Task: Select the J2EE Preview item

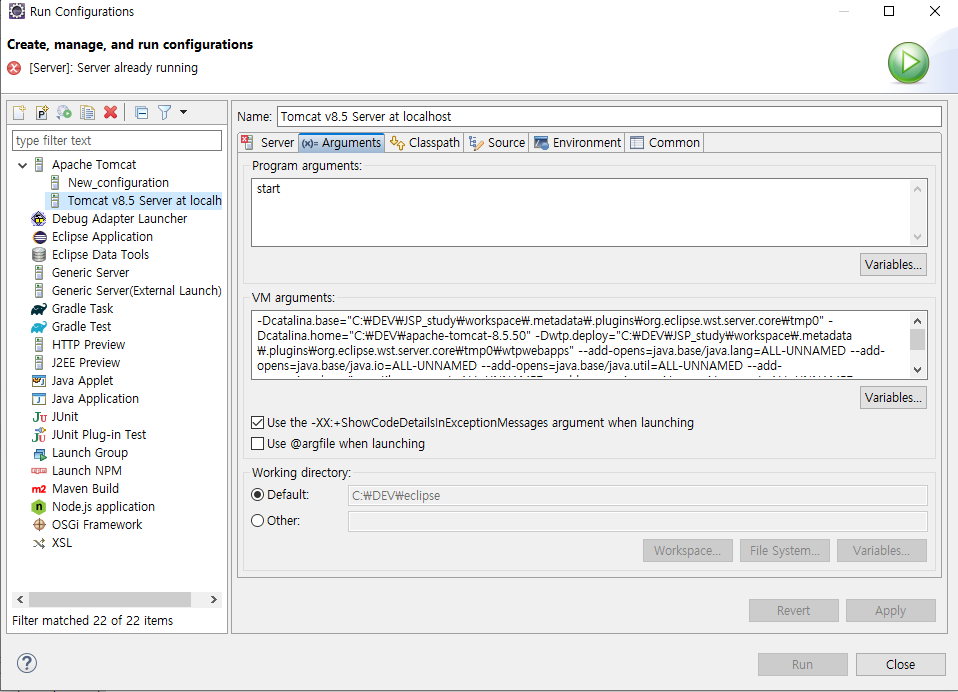Action: click(86, 363)
